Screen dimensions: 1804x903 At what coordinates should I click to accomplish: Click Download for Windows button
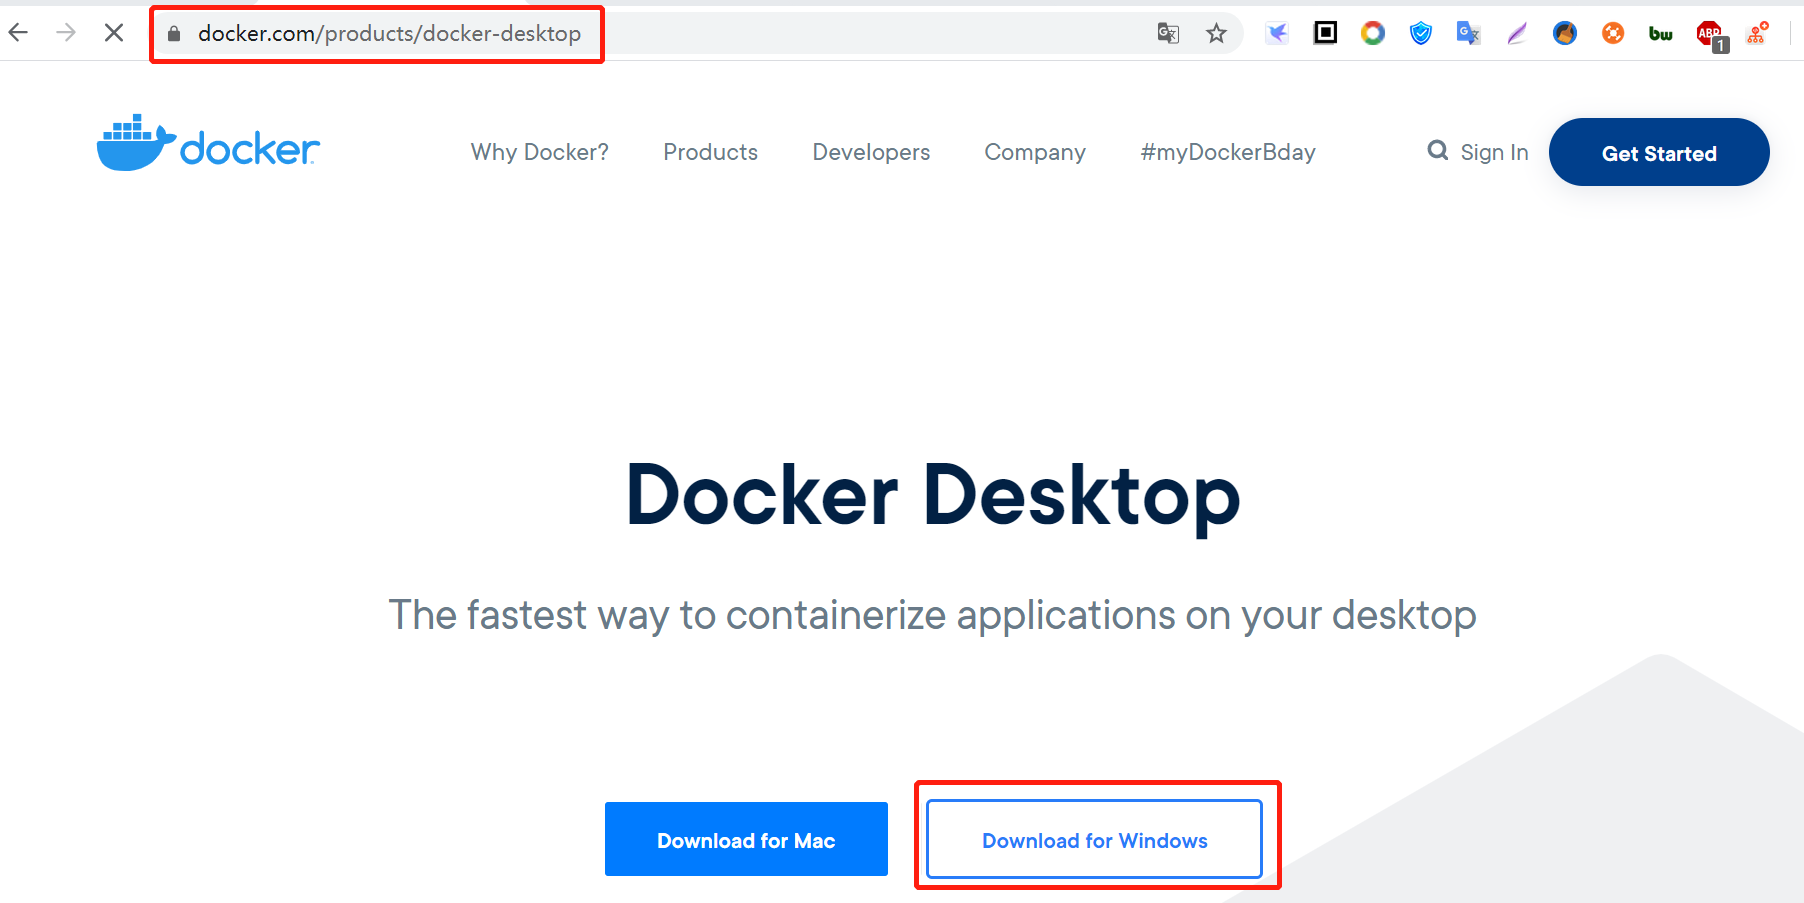tap(1094, 839)
